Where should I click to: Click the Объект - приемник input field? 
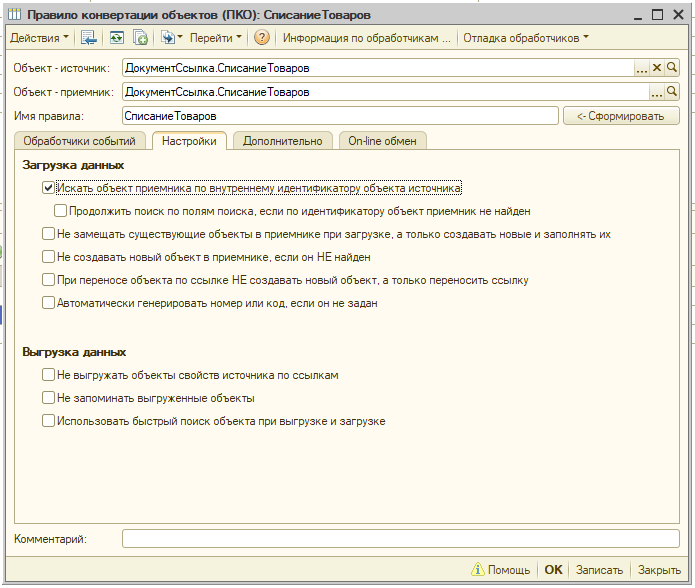[385, 92]
